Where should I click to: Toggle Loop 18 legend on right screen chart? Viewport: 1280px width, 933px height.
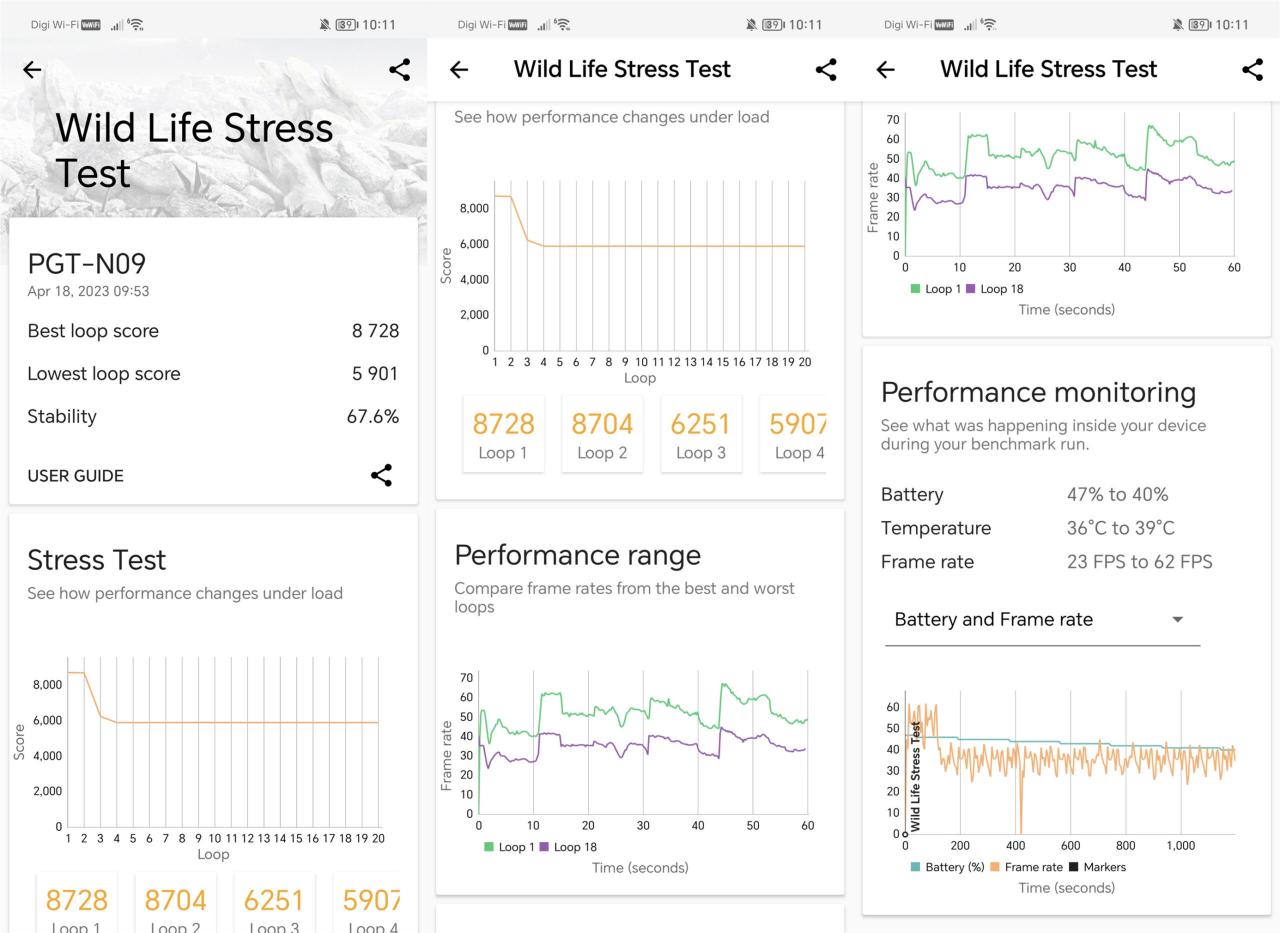[x=995, y=289]
